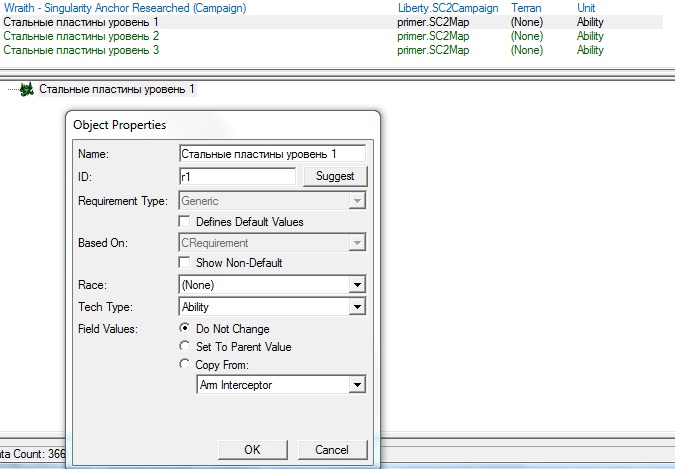Screen dimensions: 675x469
Task: Click the Liberty.SC2Campaign source cell
Action: [x=448, y=8]
